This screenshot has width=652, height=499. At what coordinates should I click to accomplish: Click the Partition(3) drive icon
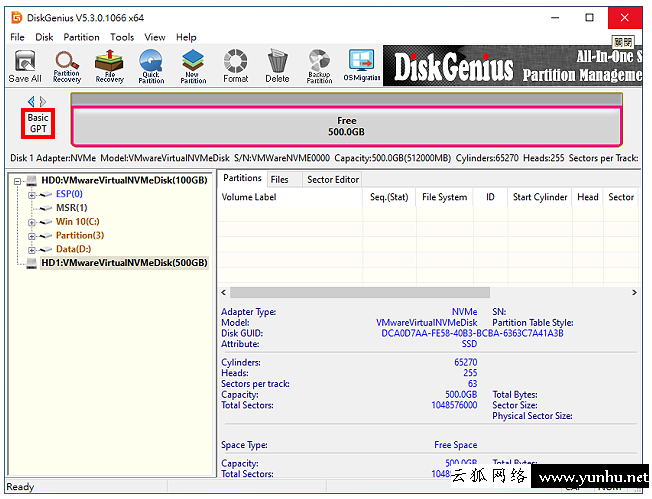point(46,236)
